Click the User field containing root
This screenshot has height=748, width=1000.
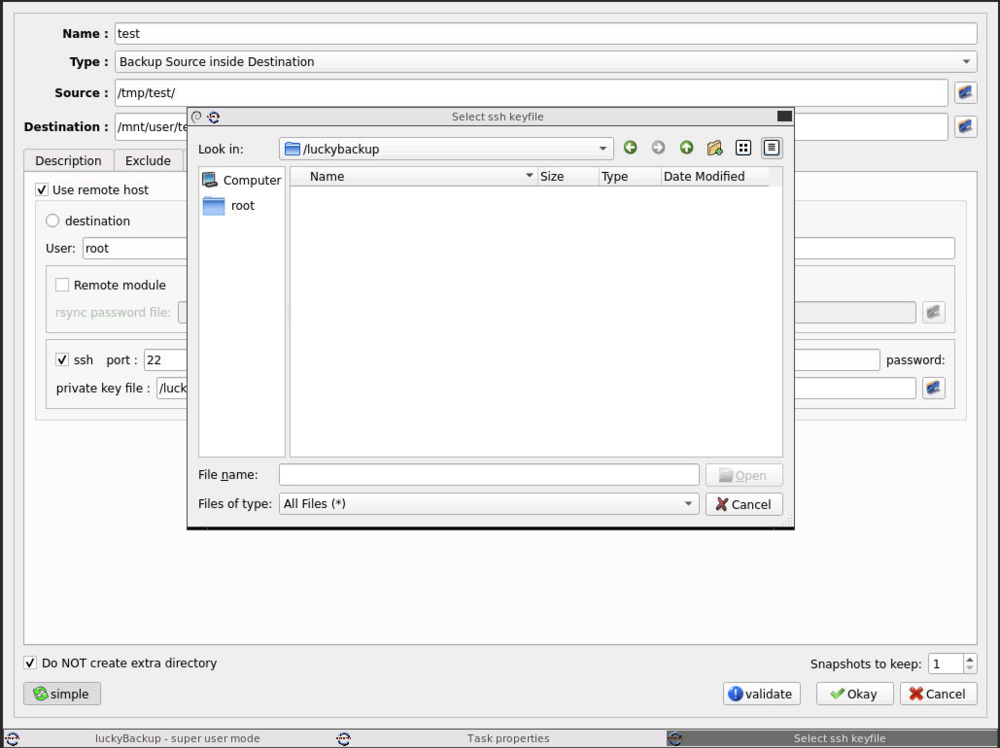point(135,248)
